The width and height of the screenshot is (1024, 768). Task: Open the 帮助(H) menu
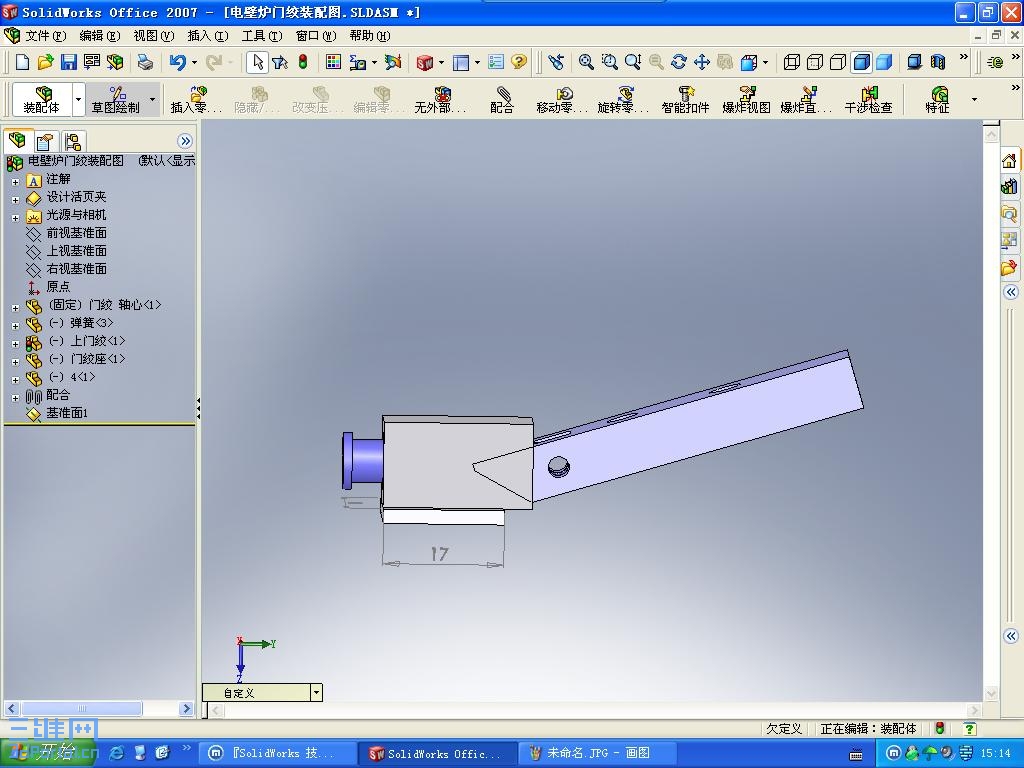pyautogui.click(x=370, y=35)
